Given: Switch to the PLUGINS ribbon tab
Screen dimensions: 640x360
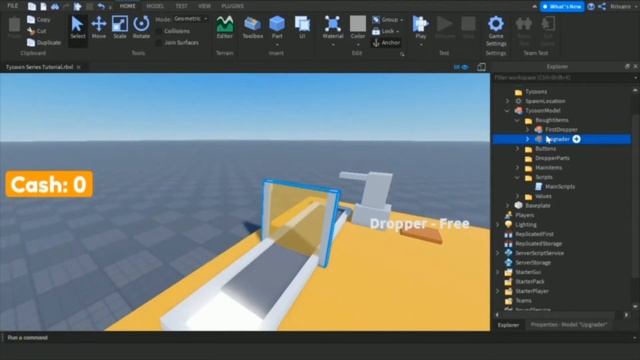Looking at the screenshot, I should (x=232, y=6).
